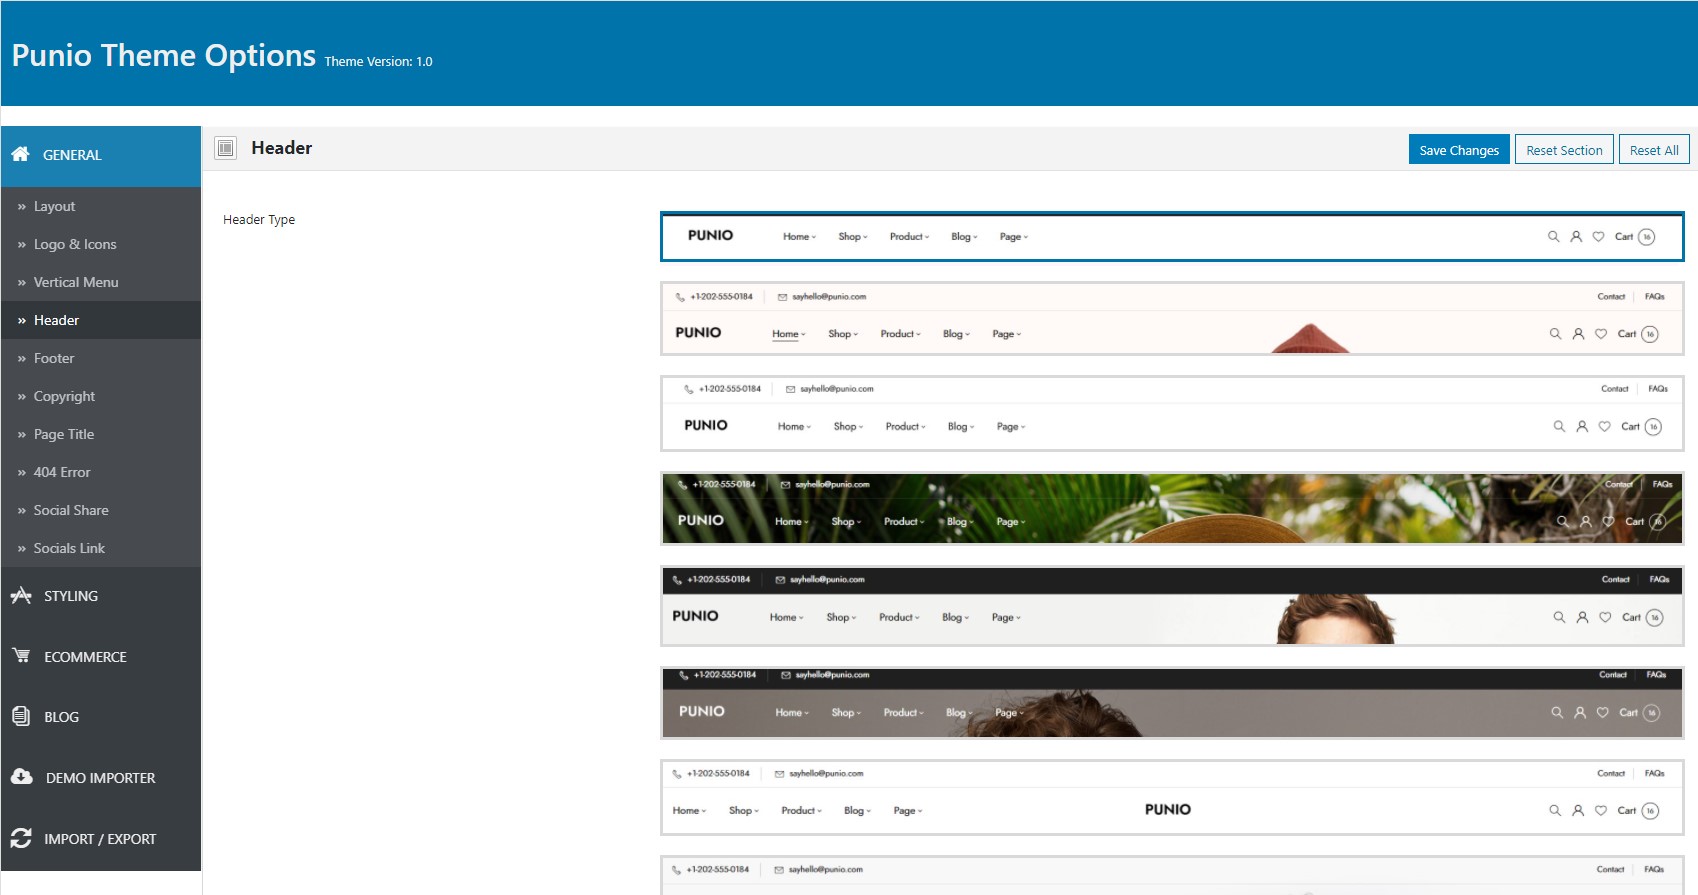Click the BLOG document icon
Screen dimensions: 1698x895
point(21,716)
